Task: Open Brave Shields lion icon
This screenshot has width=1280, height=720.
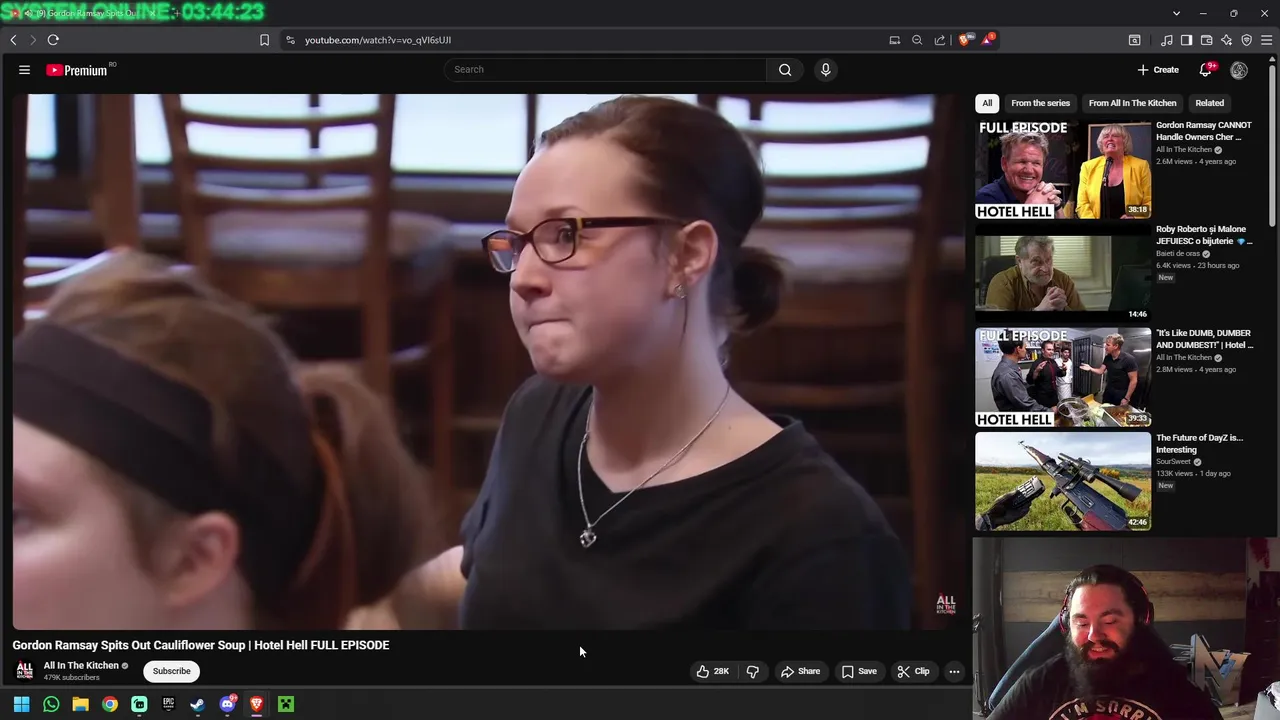Action: click(x=965, y=40)
